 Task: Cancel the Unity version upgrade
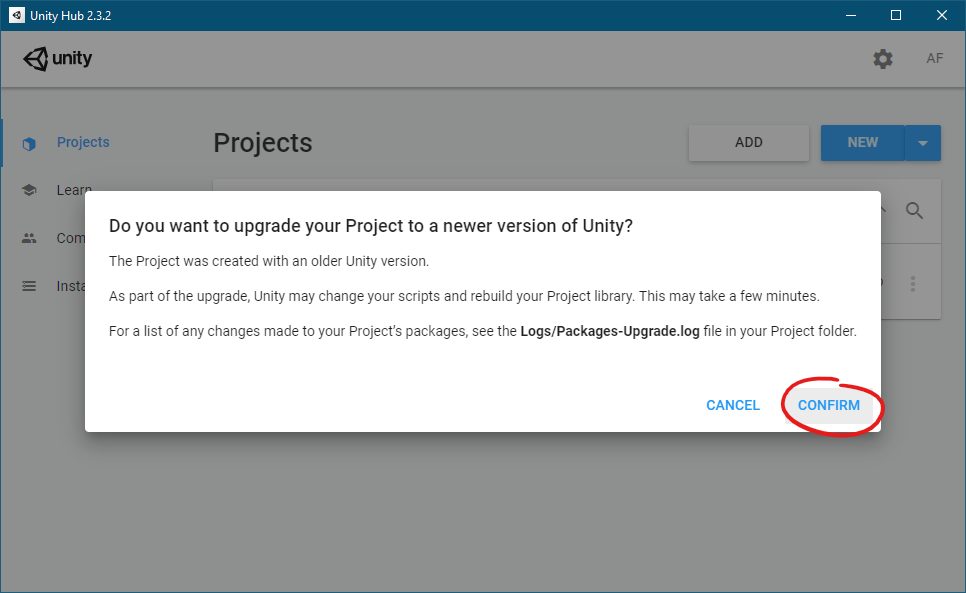tap(733, 405)
